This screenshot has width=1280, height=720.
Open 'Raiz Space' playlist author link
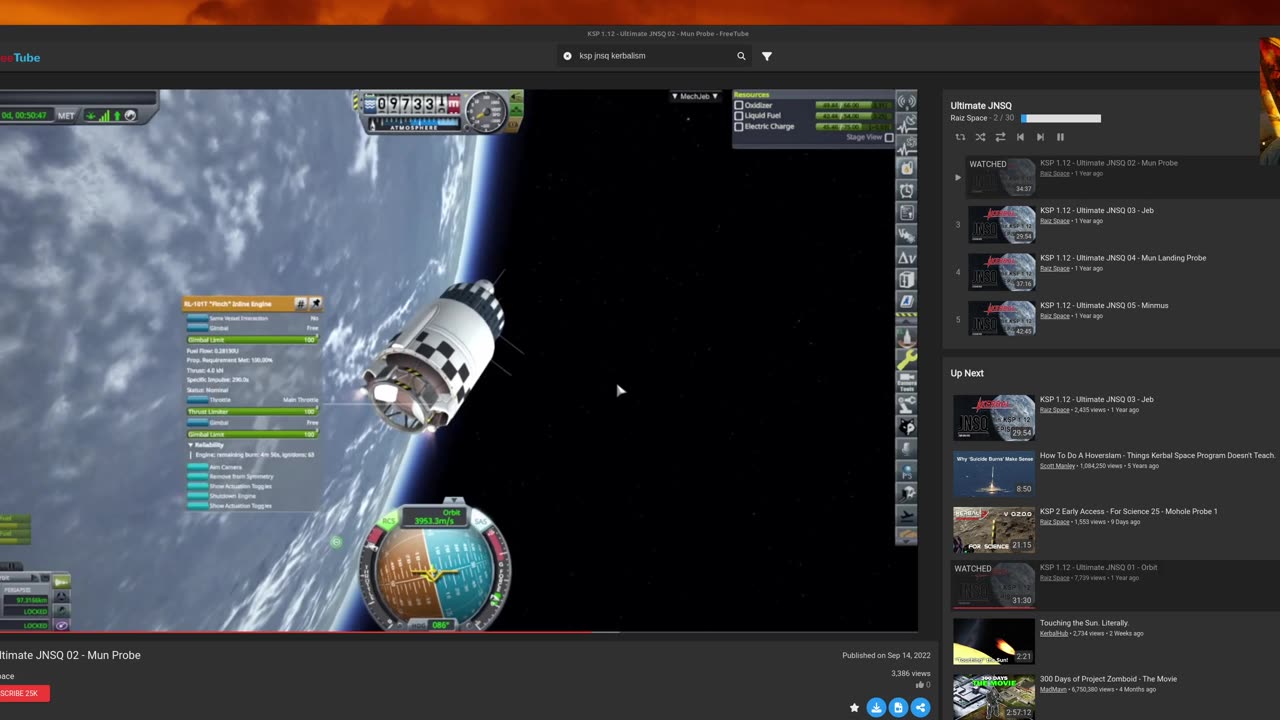point(969,118)
